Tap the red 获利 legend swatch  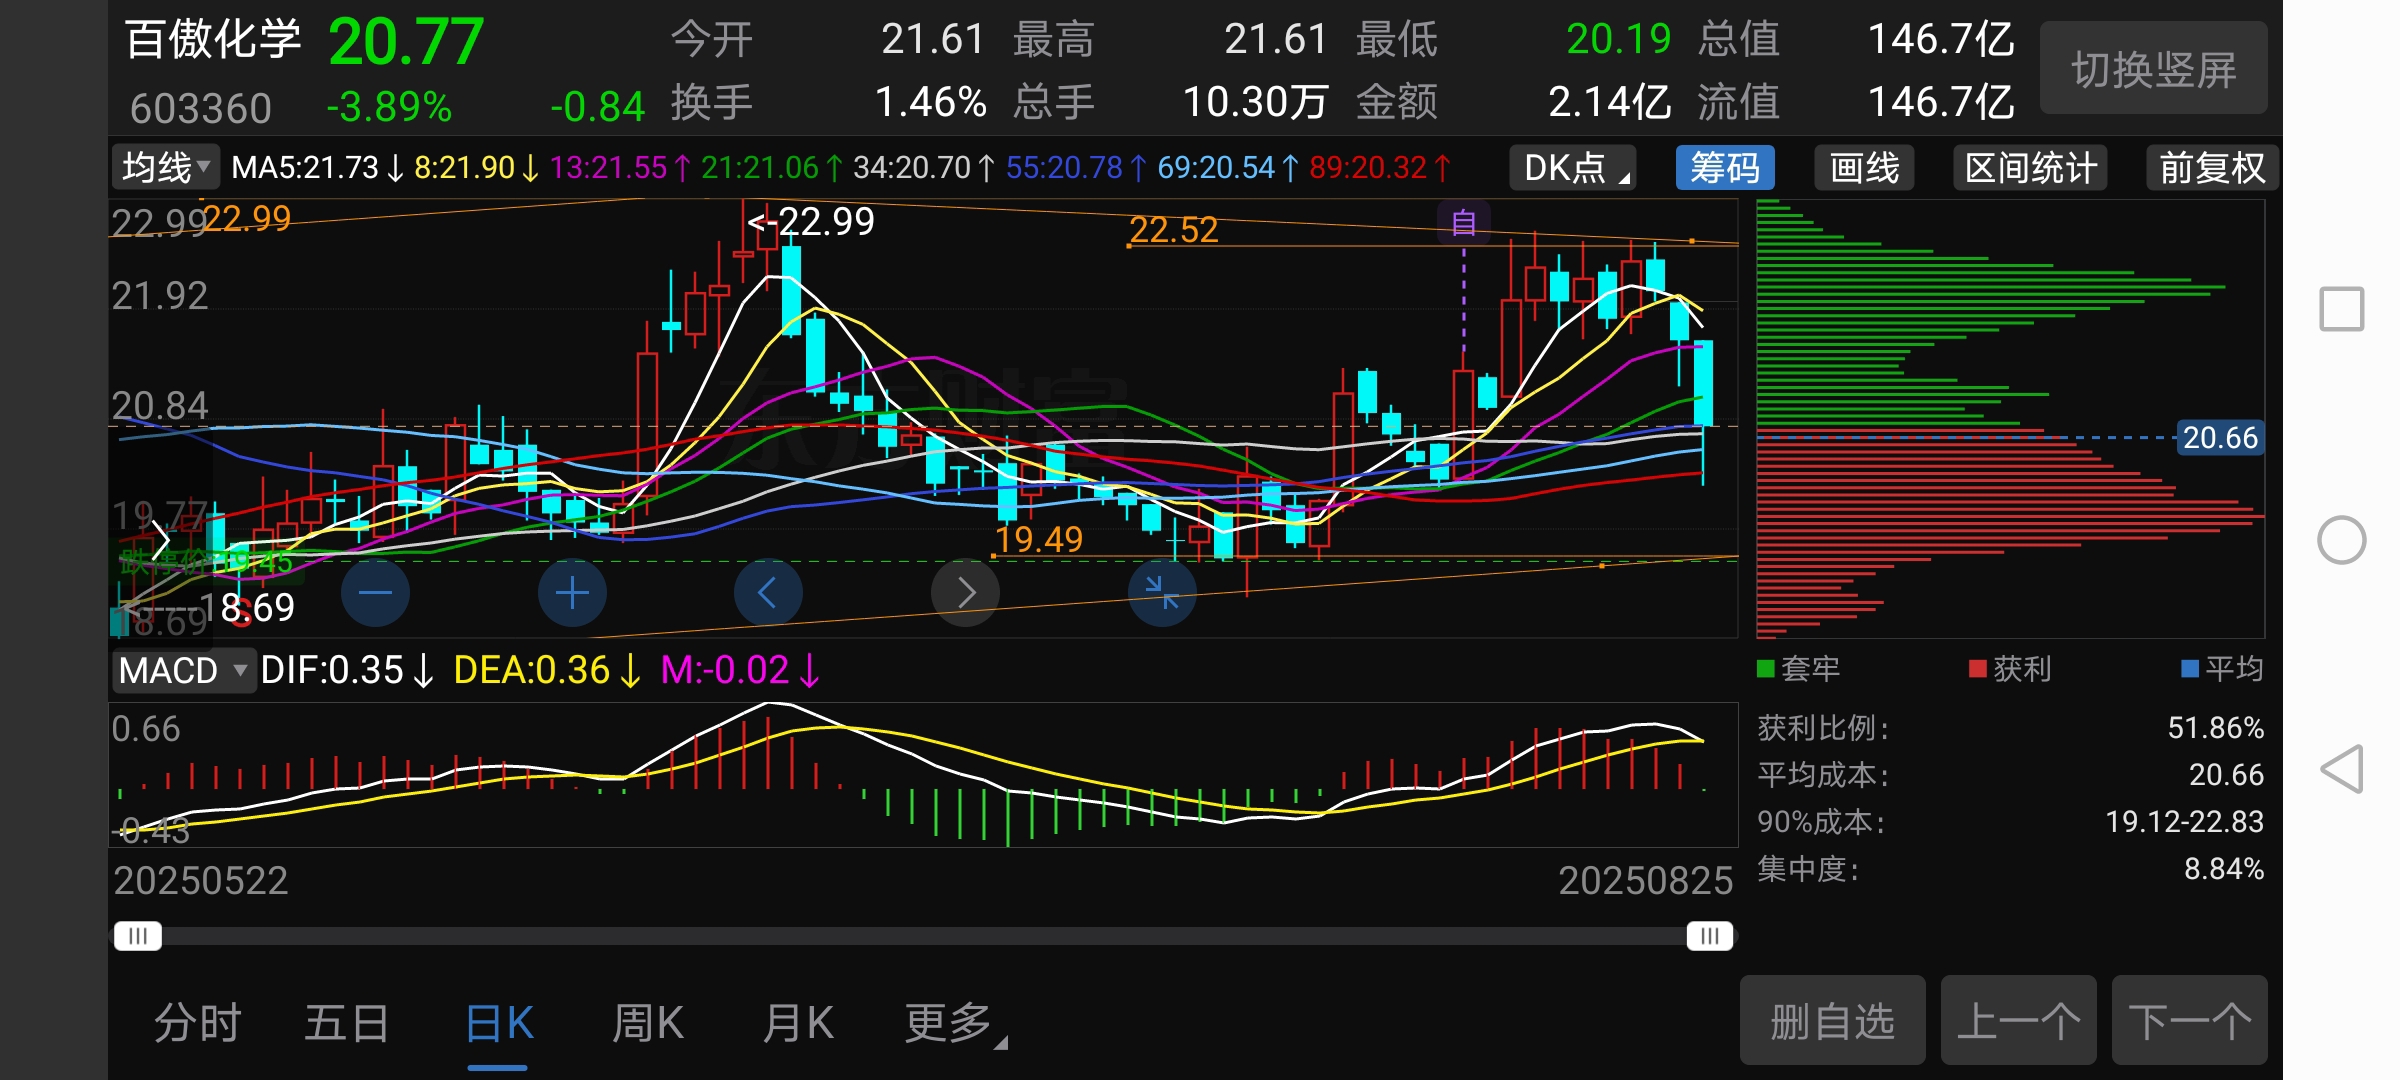pyautogui.click(x=1977, y=669)
